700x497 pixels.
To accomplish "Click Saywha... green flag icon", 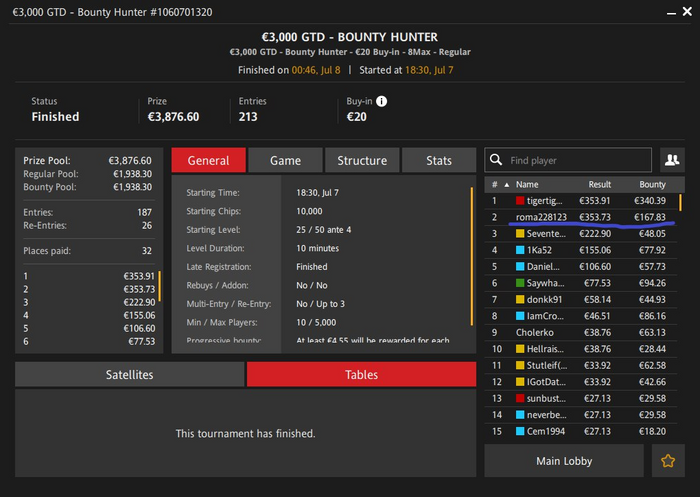I will 520,283.
